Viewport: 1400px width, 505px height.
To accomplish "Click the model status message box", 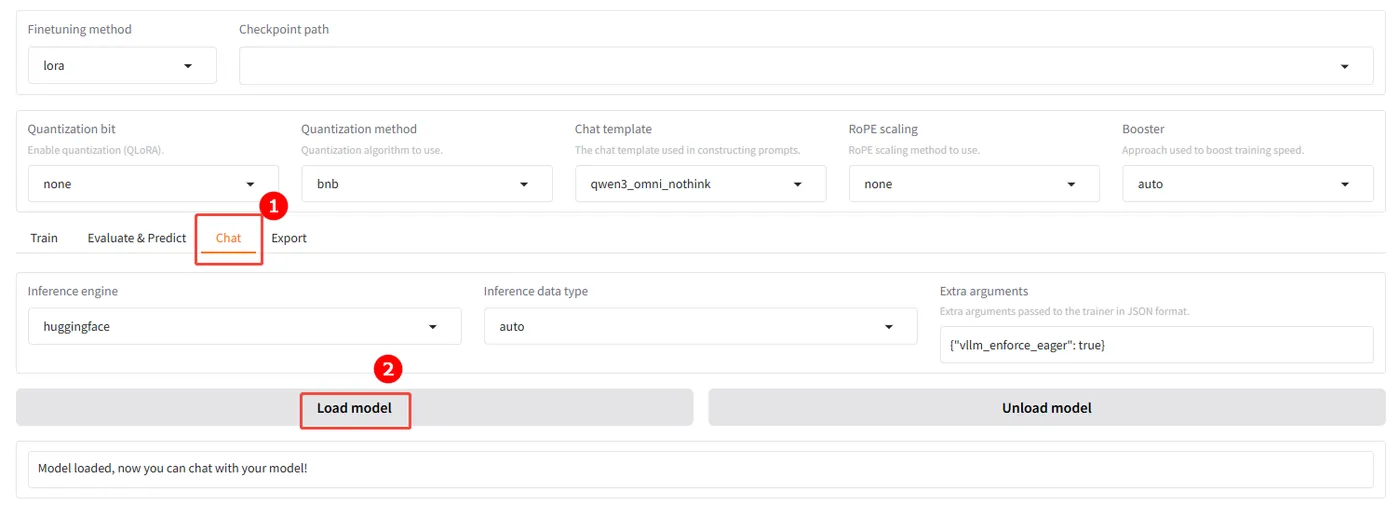I will point(700,468).
